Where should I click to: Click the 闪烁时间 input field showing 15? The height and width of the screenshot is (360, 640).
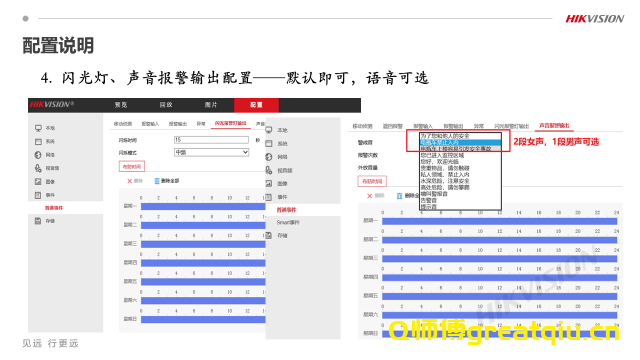point(211,140)
